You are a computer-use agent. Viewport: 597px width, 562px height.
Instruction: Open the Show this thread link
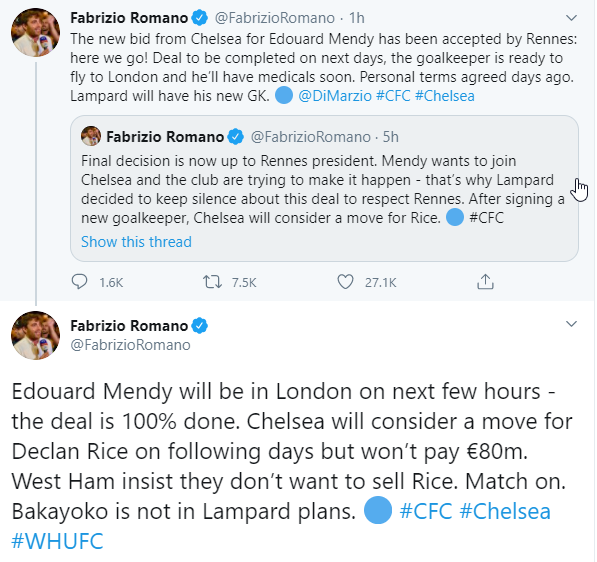(x=136, y=242)
